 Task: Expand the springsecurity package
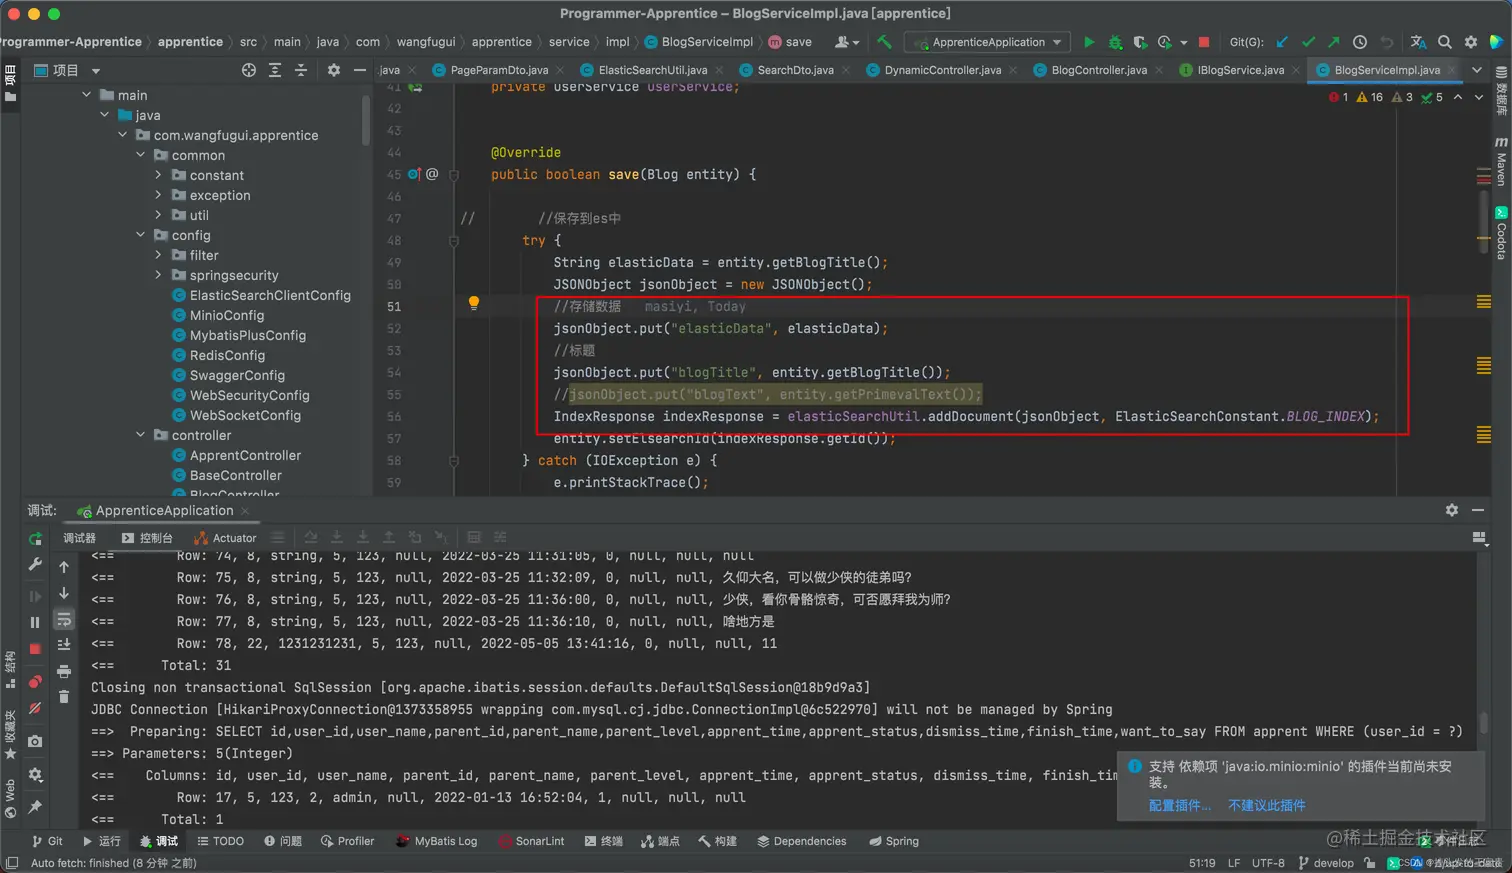[x=158, y=275]
